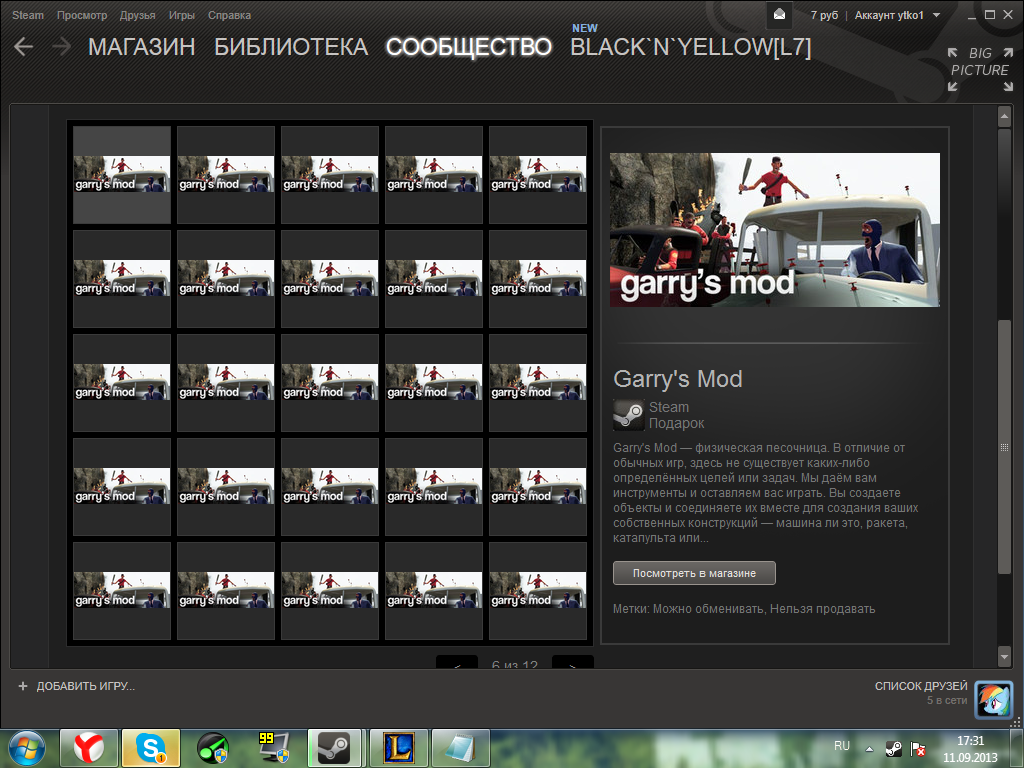Viewport: 1024px width, 768px height.
Task: Open Skype from the taskbar
Action: pos(151,748)
